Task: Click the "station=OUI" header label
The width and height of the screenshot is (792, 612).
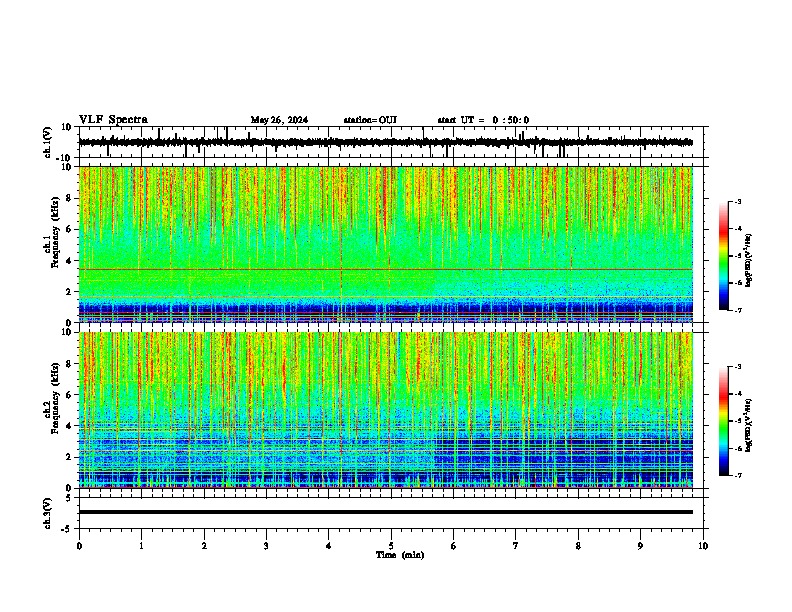Action: pos(370,120)
